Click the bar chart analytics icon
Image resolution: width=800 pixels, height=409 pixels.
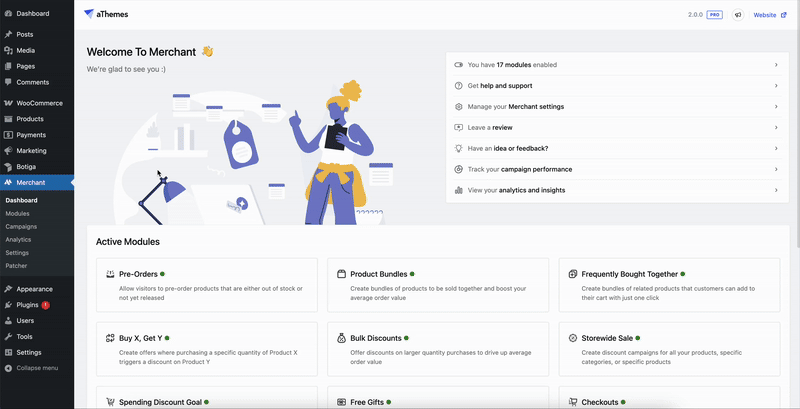[x=458, y=190]
